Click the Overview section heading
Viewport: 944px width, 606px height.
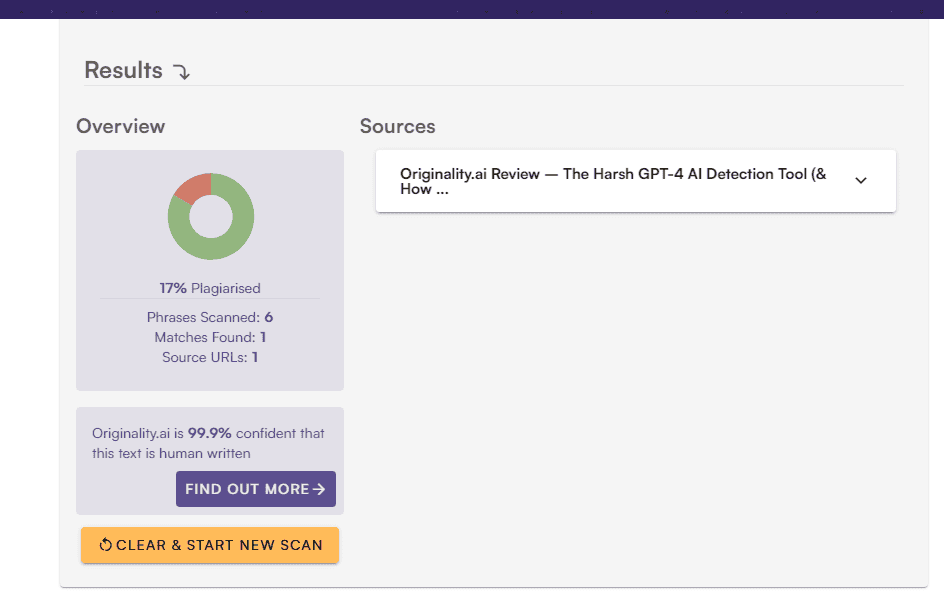coord(121,126)
